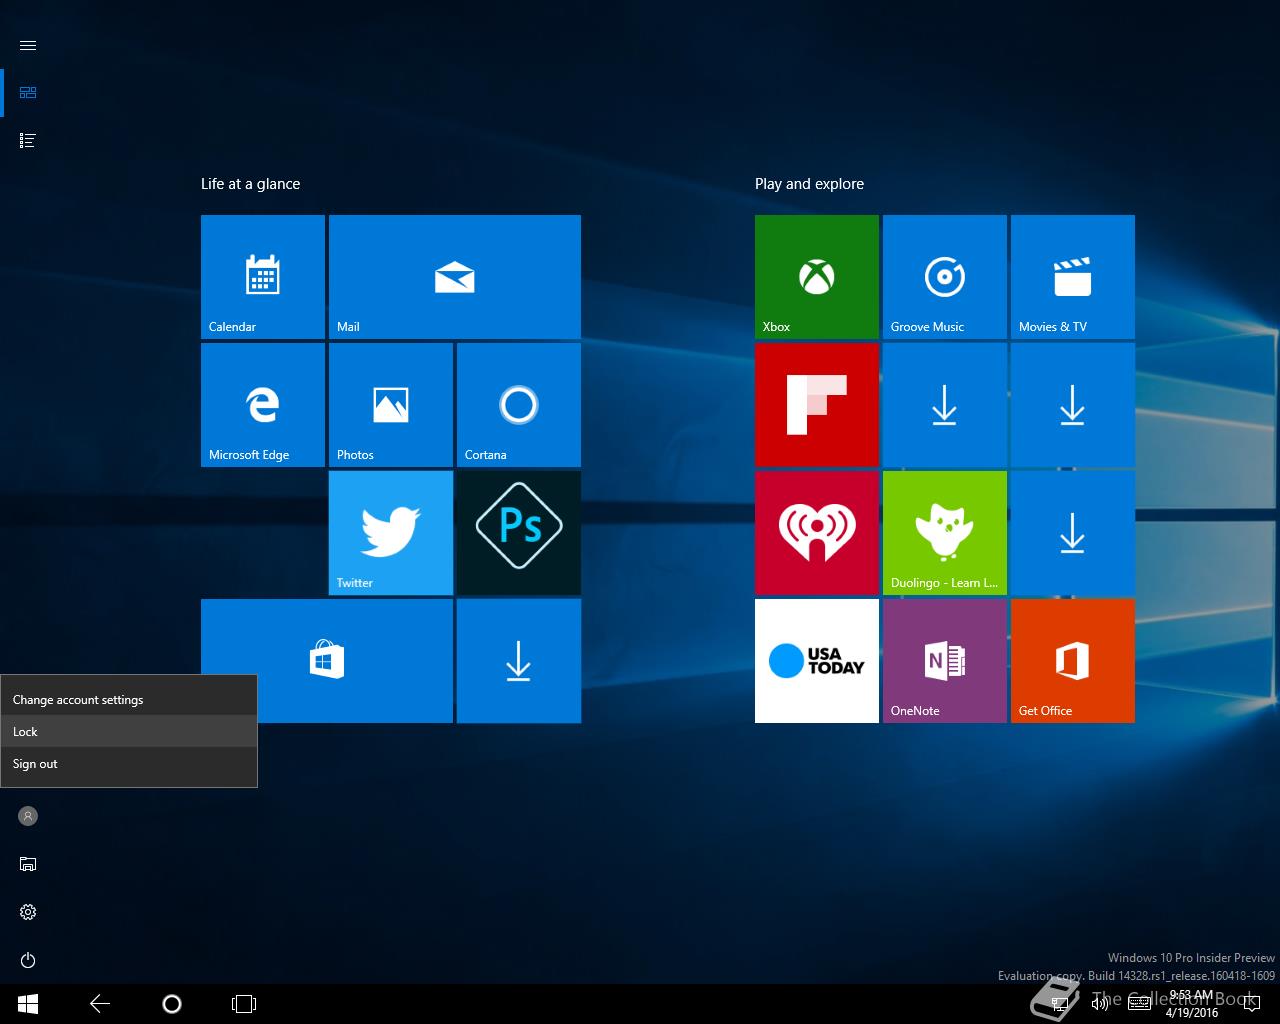Click the user account avatar icon

pyautogui.click(x=28, y=816)
